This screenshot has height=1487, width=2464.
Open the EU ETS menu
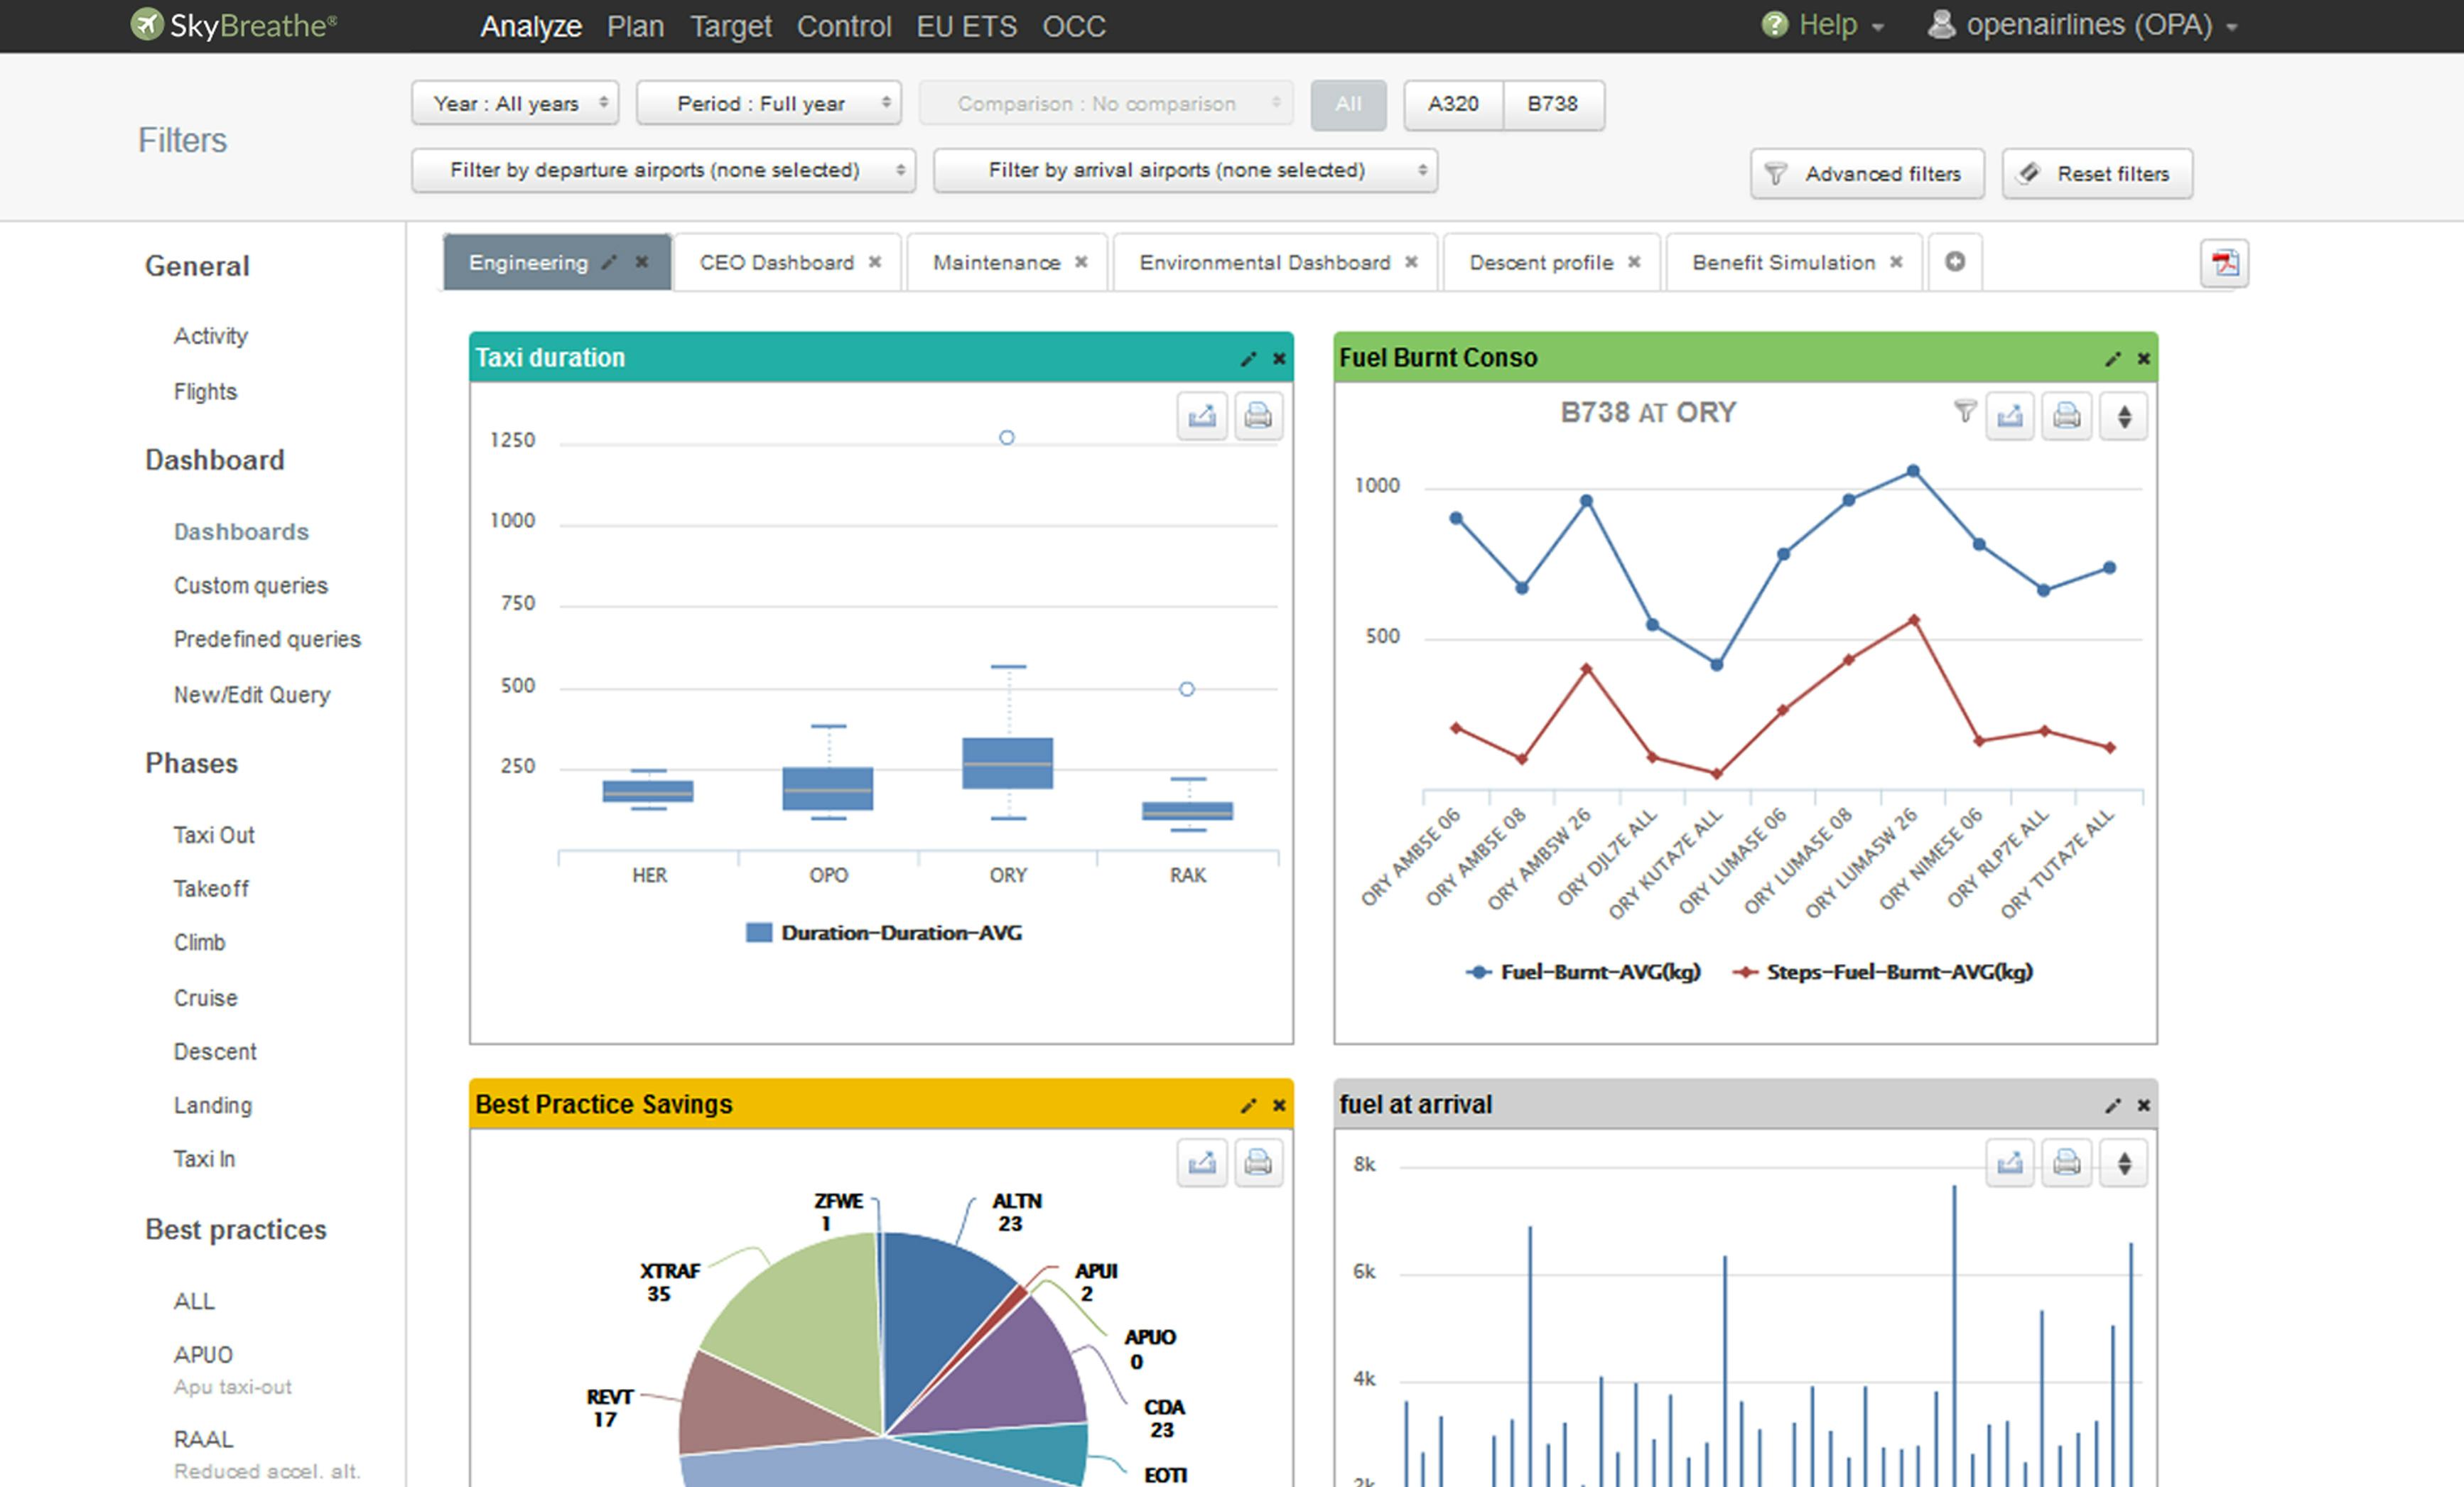(x=966, y=26)
